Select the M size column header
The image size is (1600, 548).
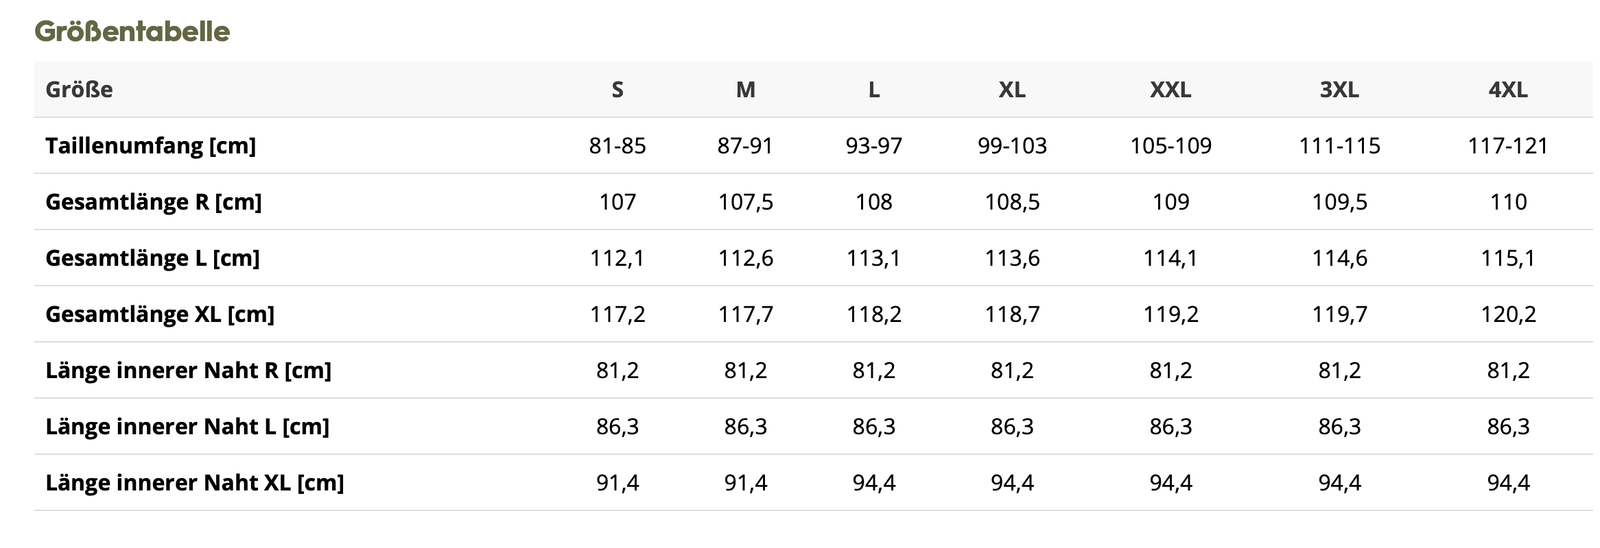coord(745,90)
